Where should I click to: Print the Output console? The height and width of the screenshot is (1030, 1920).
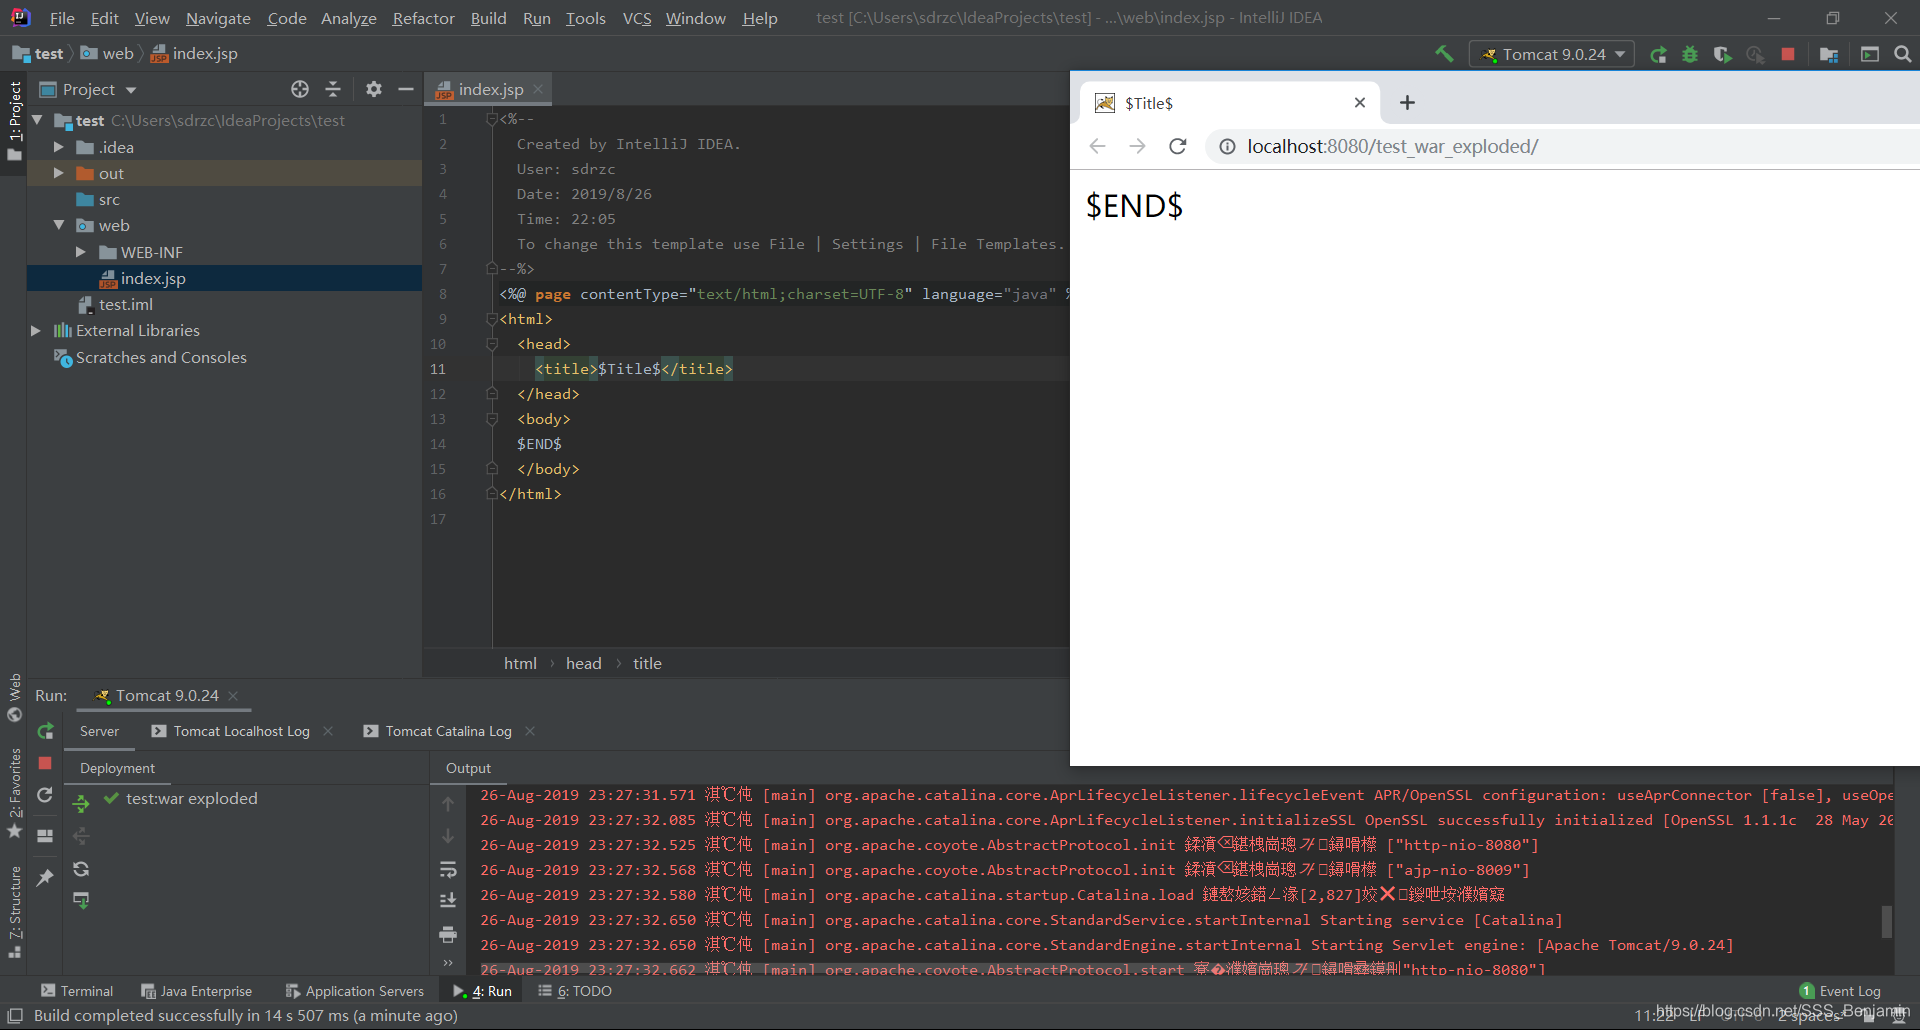click(448, 934)
